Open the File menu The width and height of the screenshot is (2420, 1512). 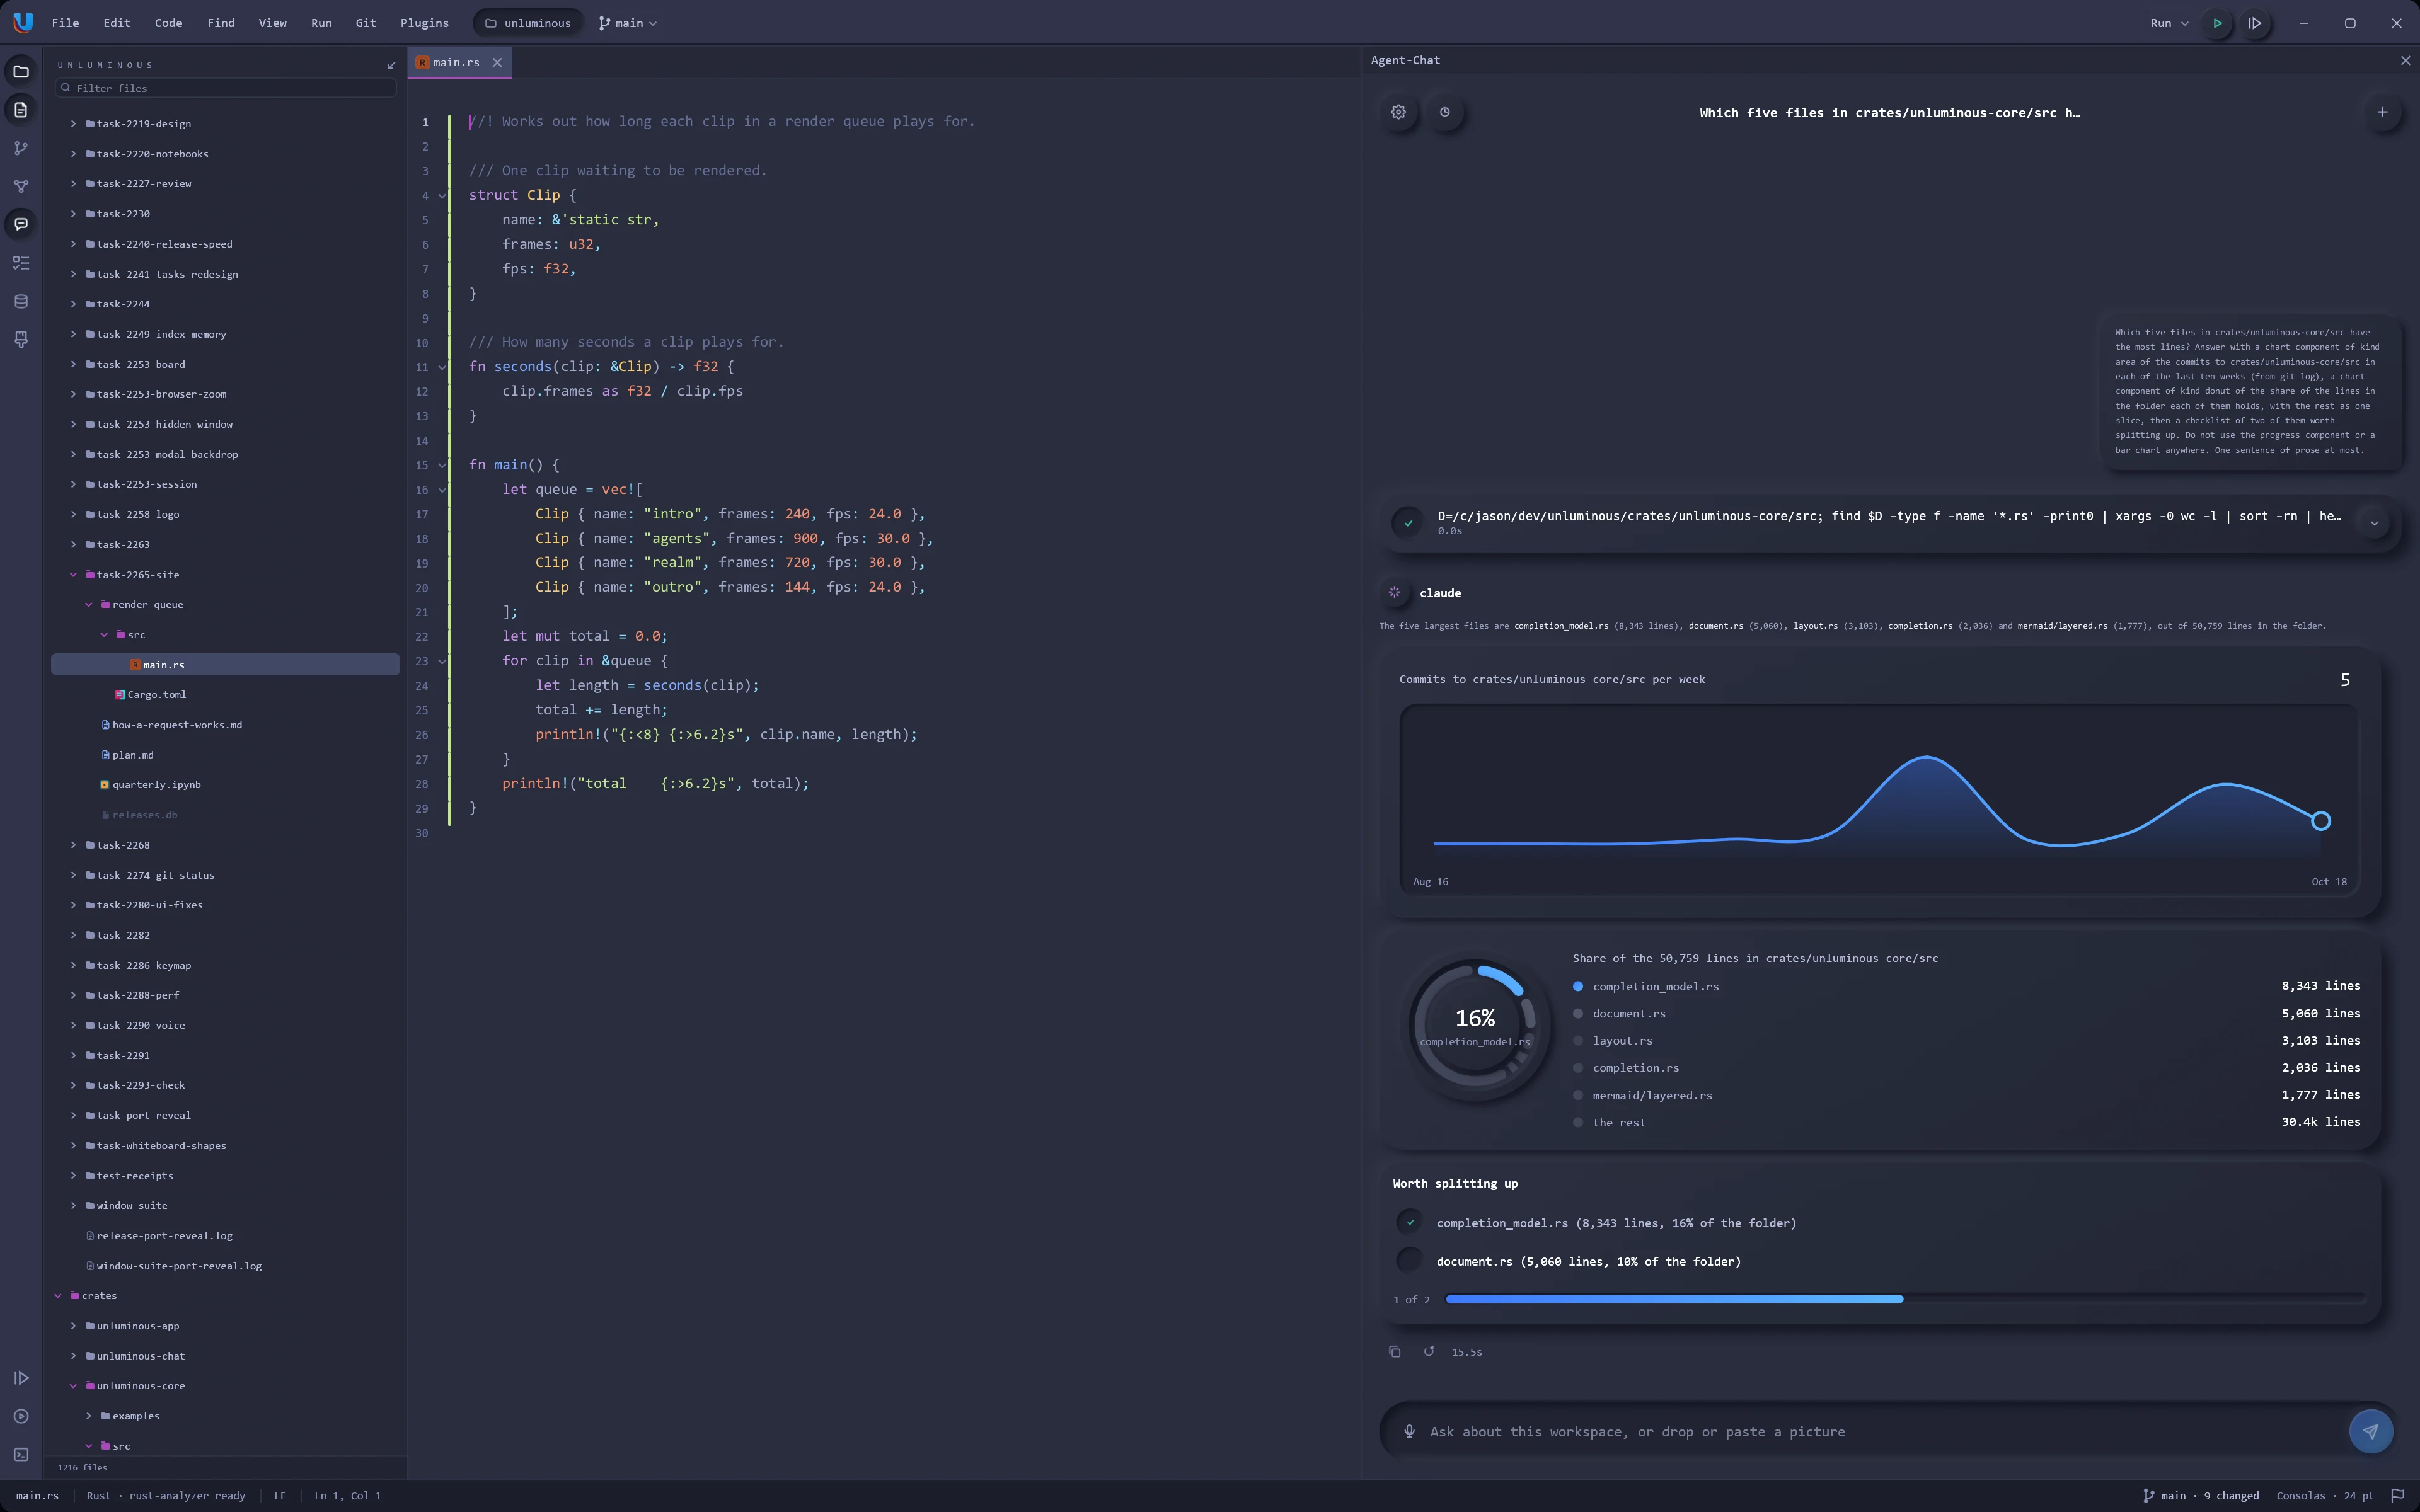(65, 23)
